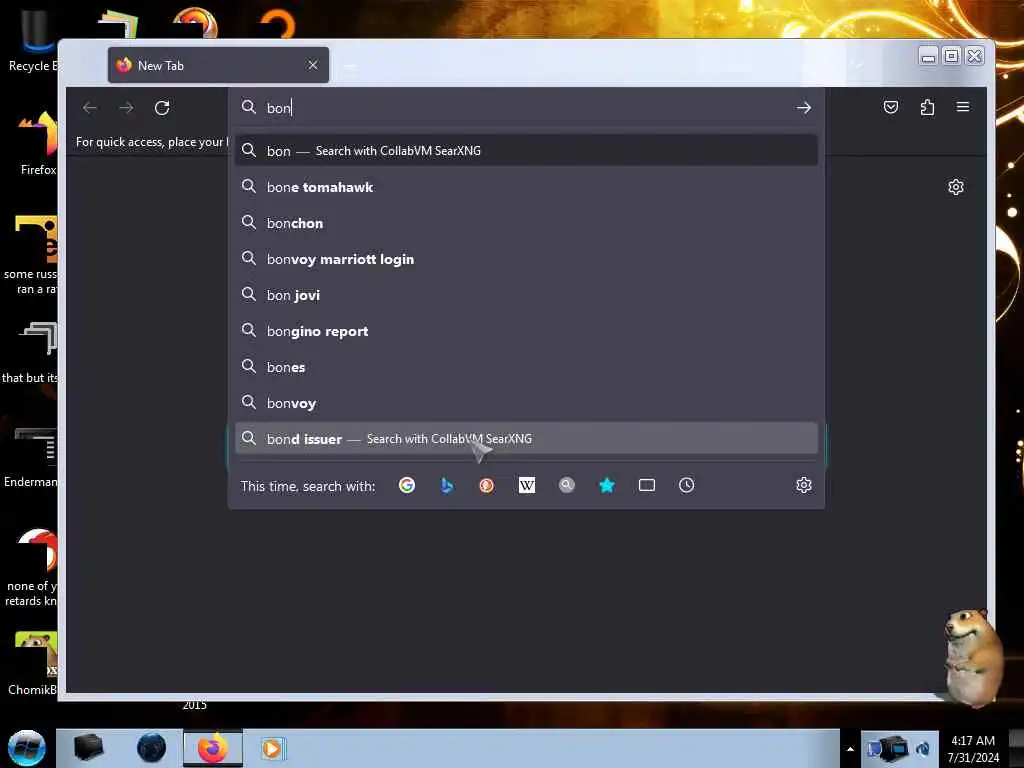Screen dimensions: 1024x768
Task: Search this time with Wikipedia
Action: pyautogui.click(x=527, y=485)
